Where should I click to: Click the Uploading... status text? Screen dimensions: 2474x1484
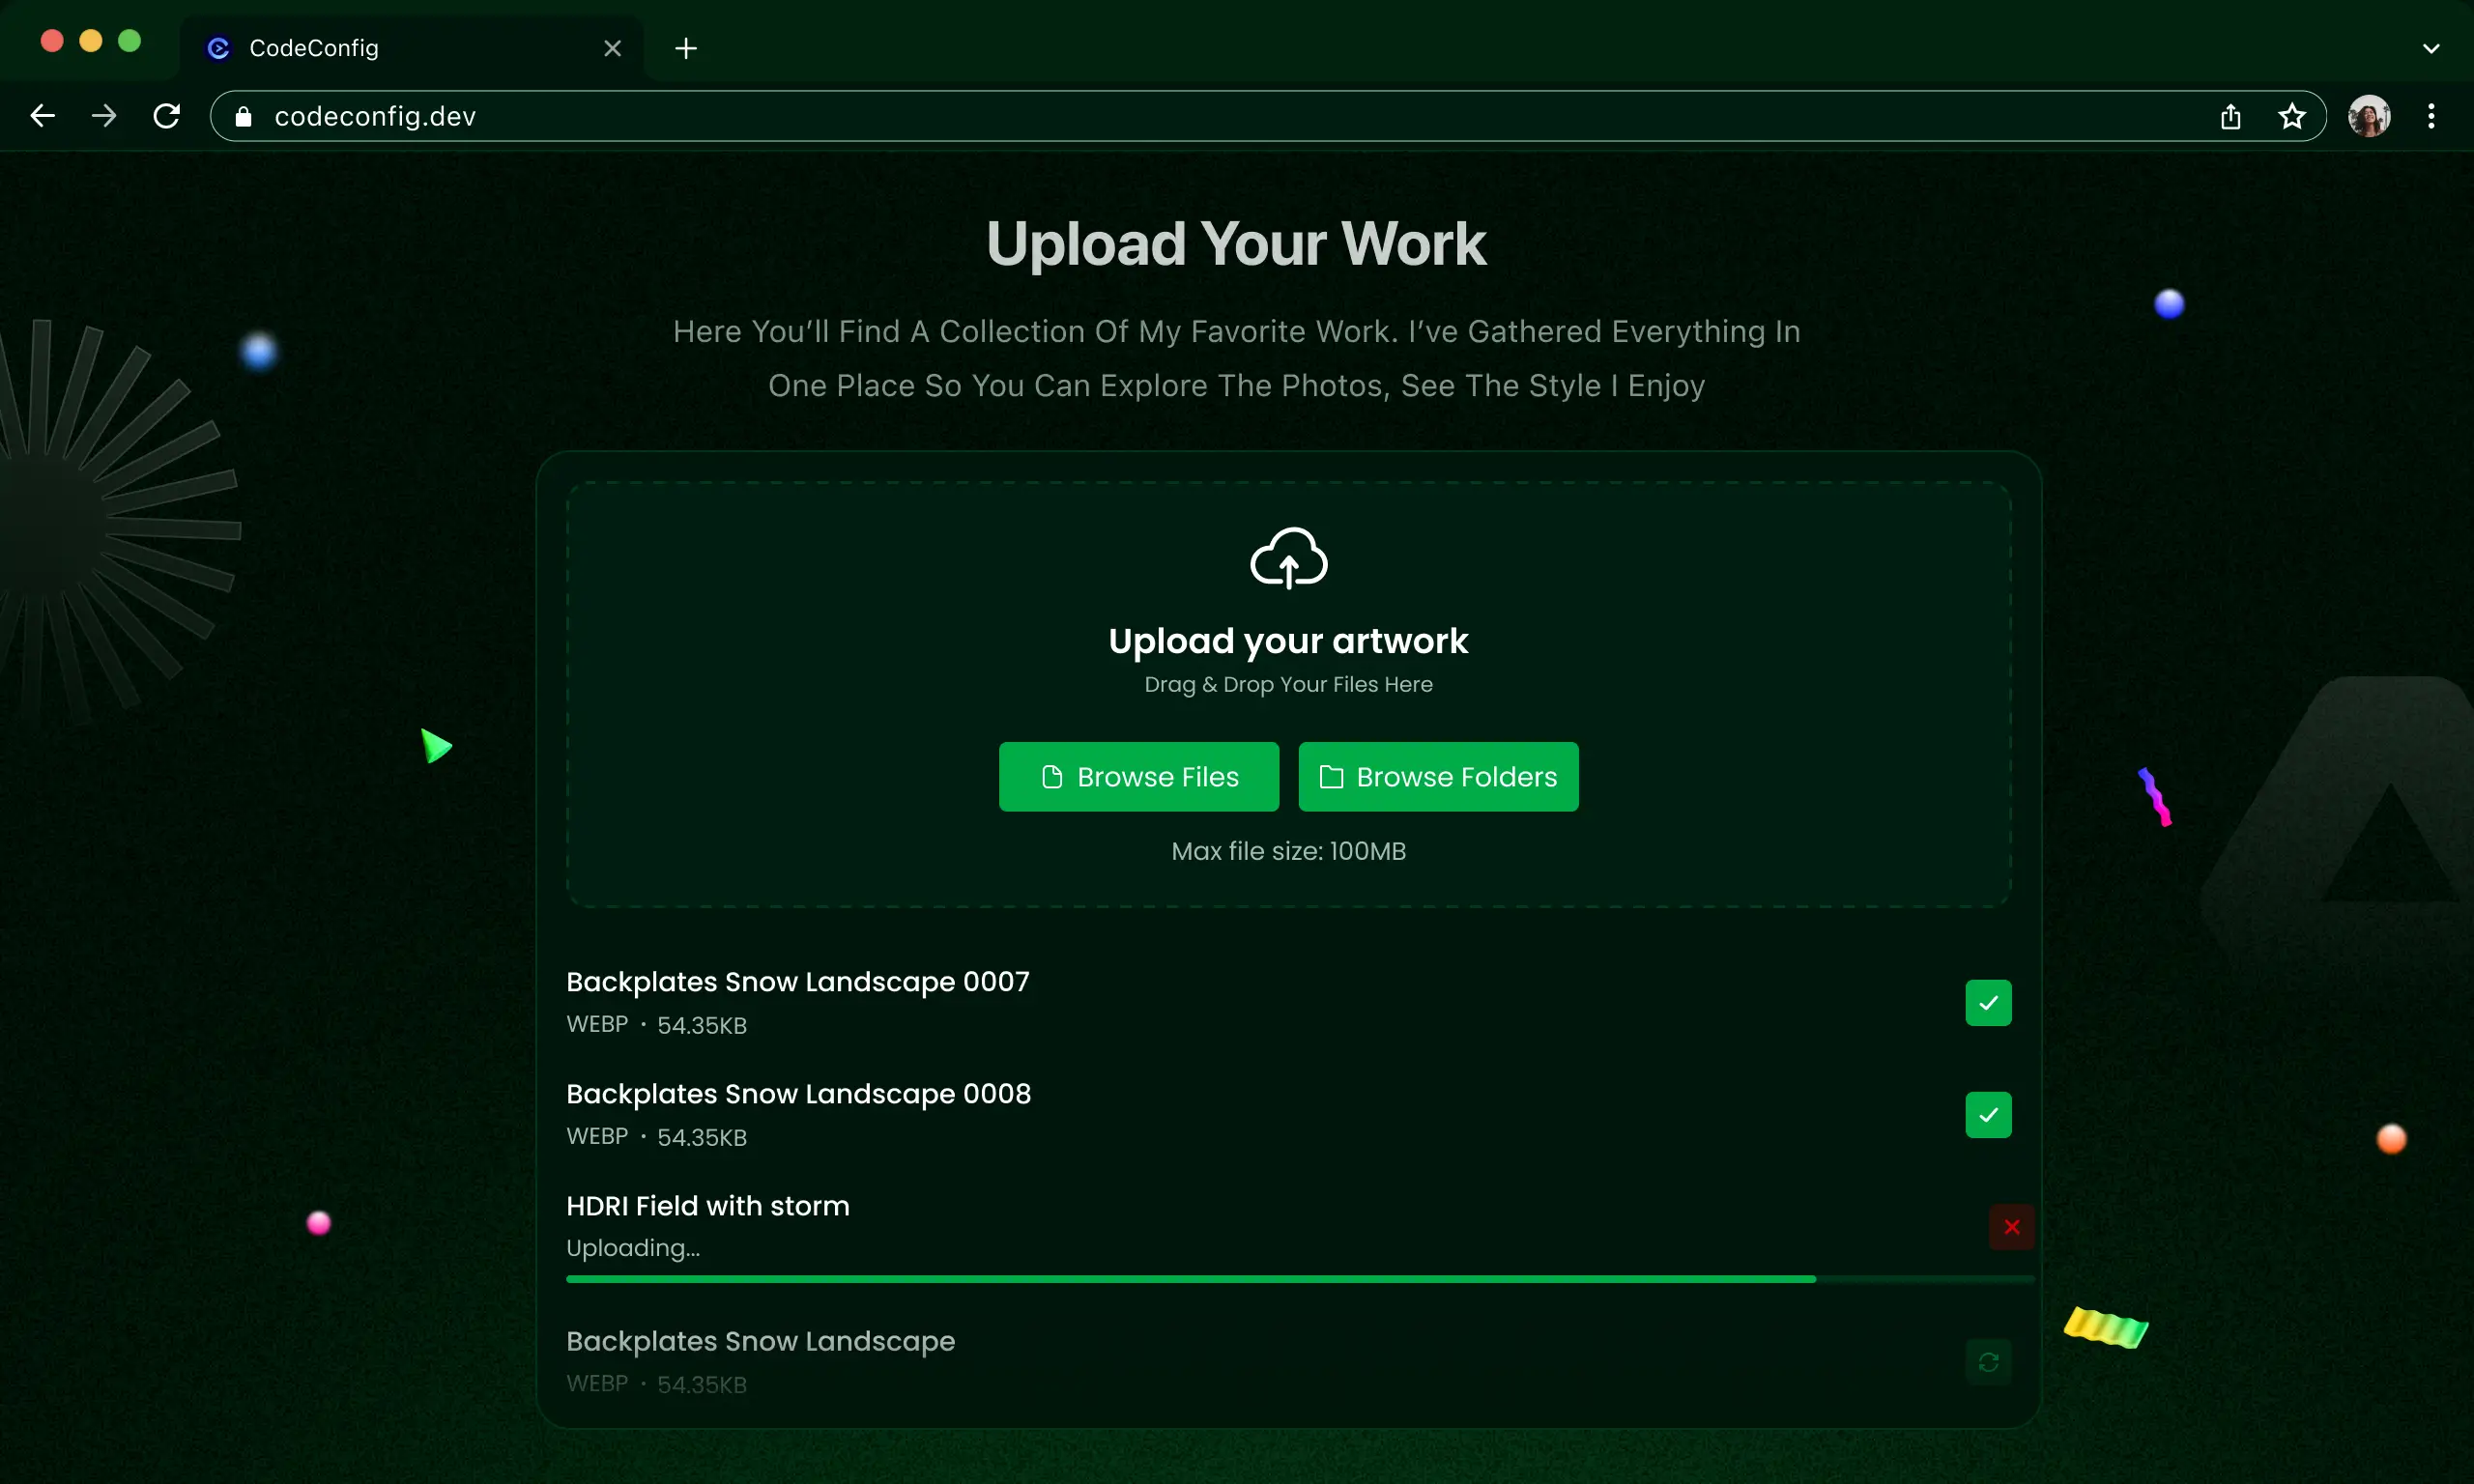tap(632, 1248)
